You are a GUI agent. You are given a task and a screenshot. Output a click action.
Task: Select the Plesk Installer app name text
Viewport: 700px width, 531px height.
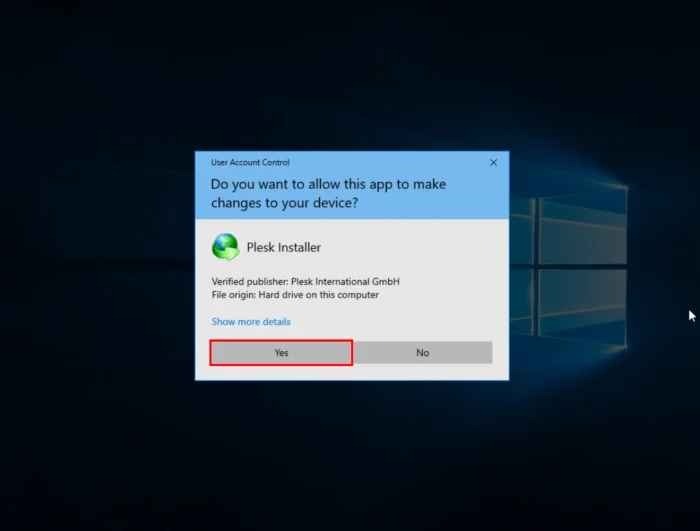tap(283, 247)
